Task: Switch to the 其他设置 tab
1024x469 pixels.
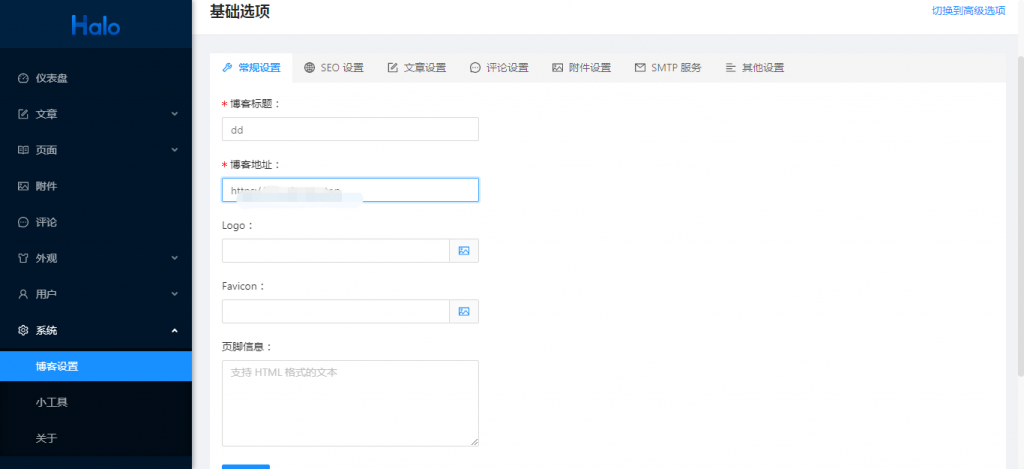Action: [x=754, y=67]
